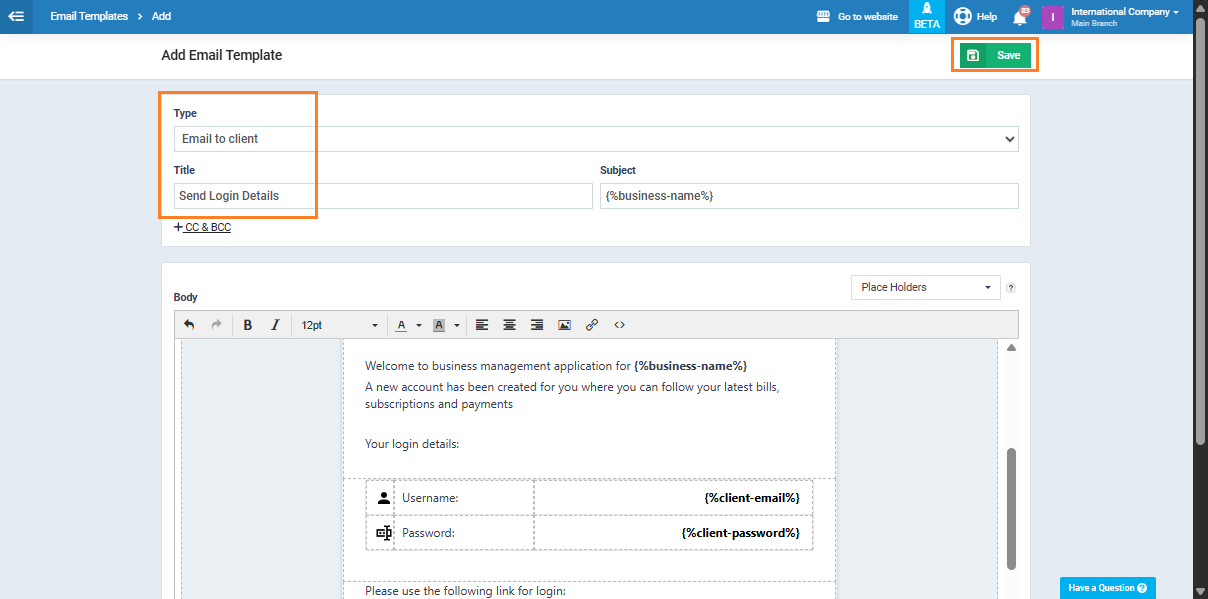Align body text to the left

482,325
